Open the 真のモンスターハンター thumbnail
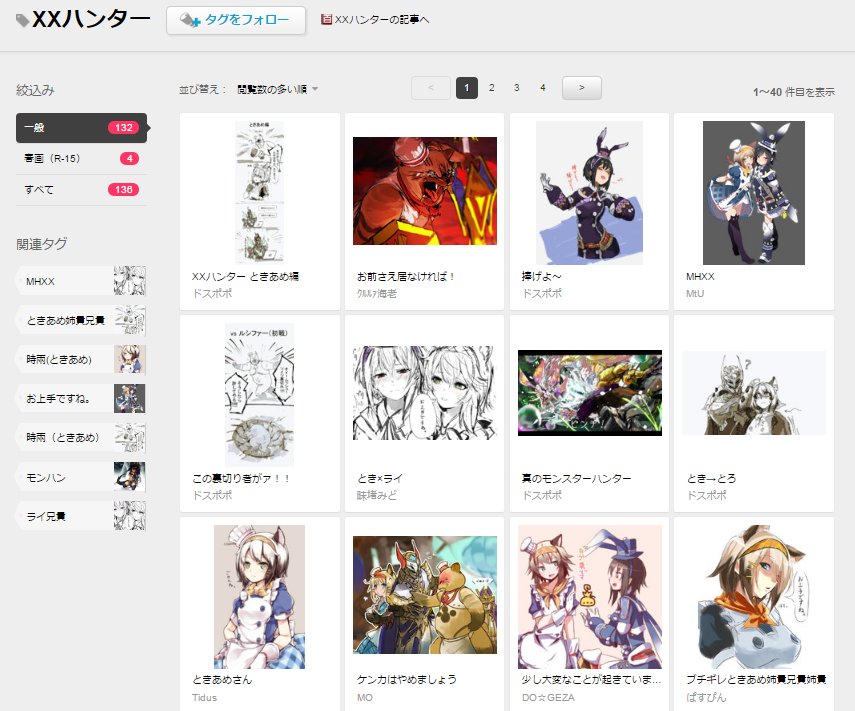Viewport: 855px width, 711px height. pyautogui.click(x=589, y=393)
